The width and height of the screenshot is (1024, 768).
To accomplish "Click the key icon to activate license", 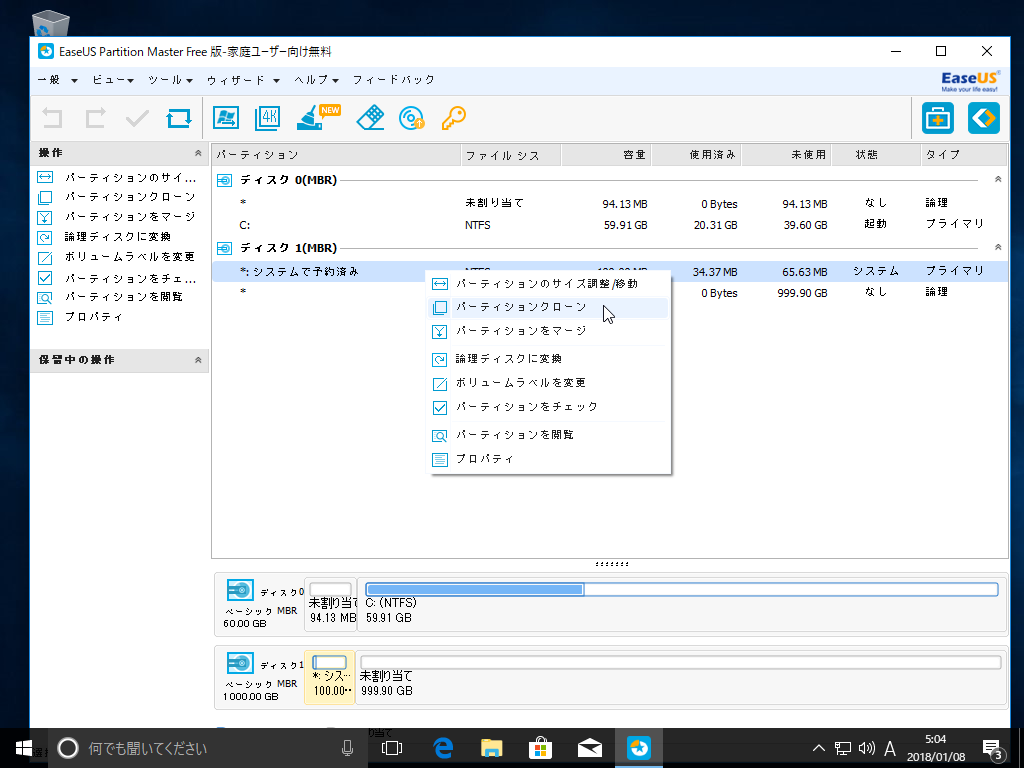I will [x=453, y=118].
